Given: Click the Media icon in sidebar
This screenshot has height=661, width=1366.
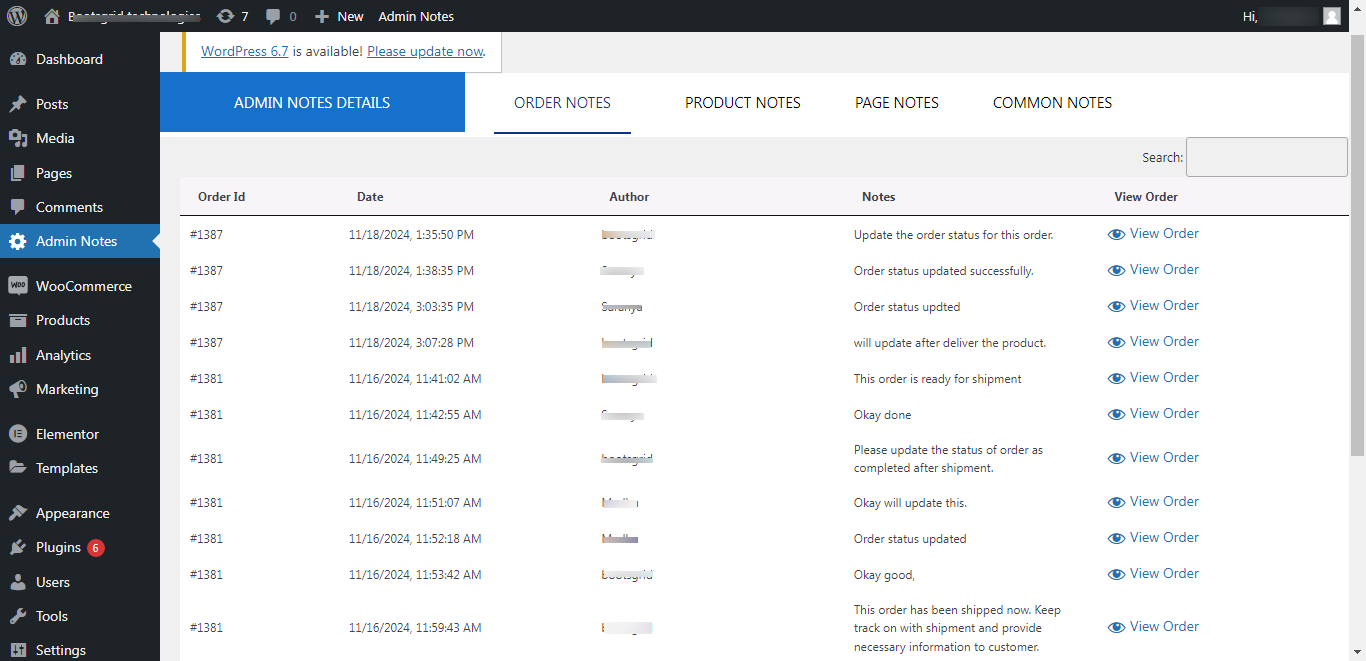Looking at the screenshot, I should pyautogui.click(x=18, y=138).
